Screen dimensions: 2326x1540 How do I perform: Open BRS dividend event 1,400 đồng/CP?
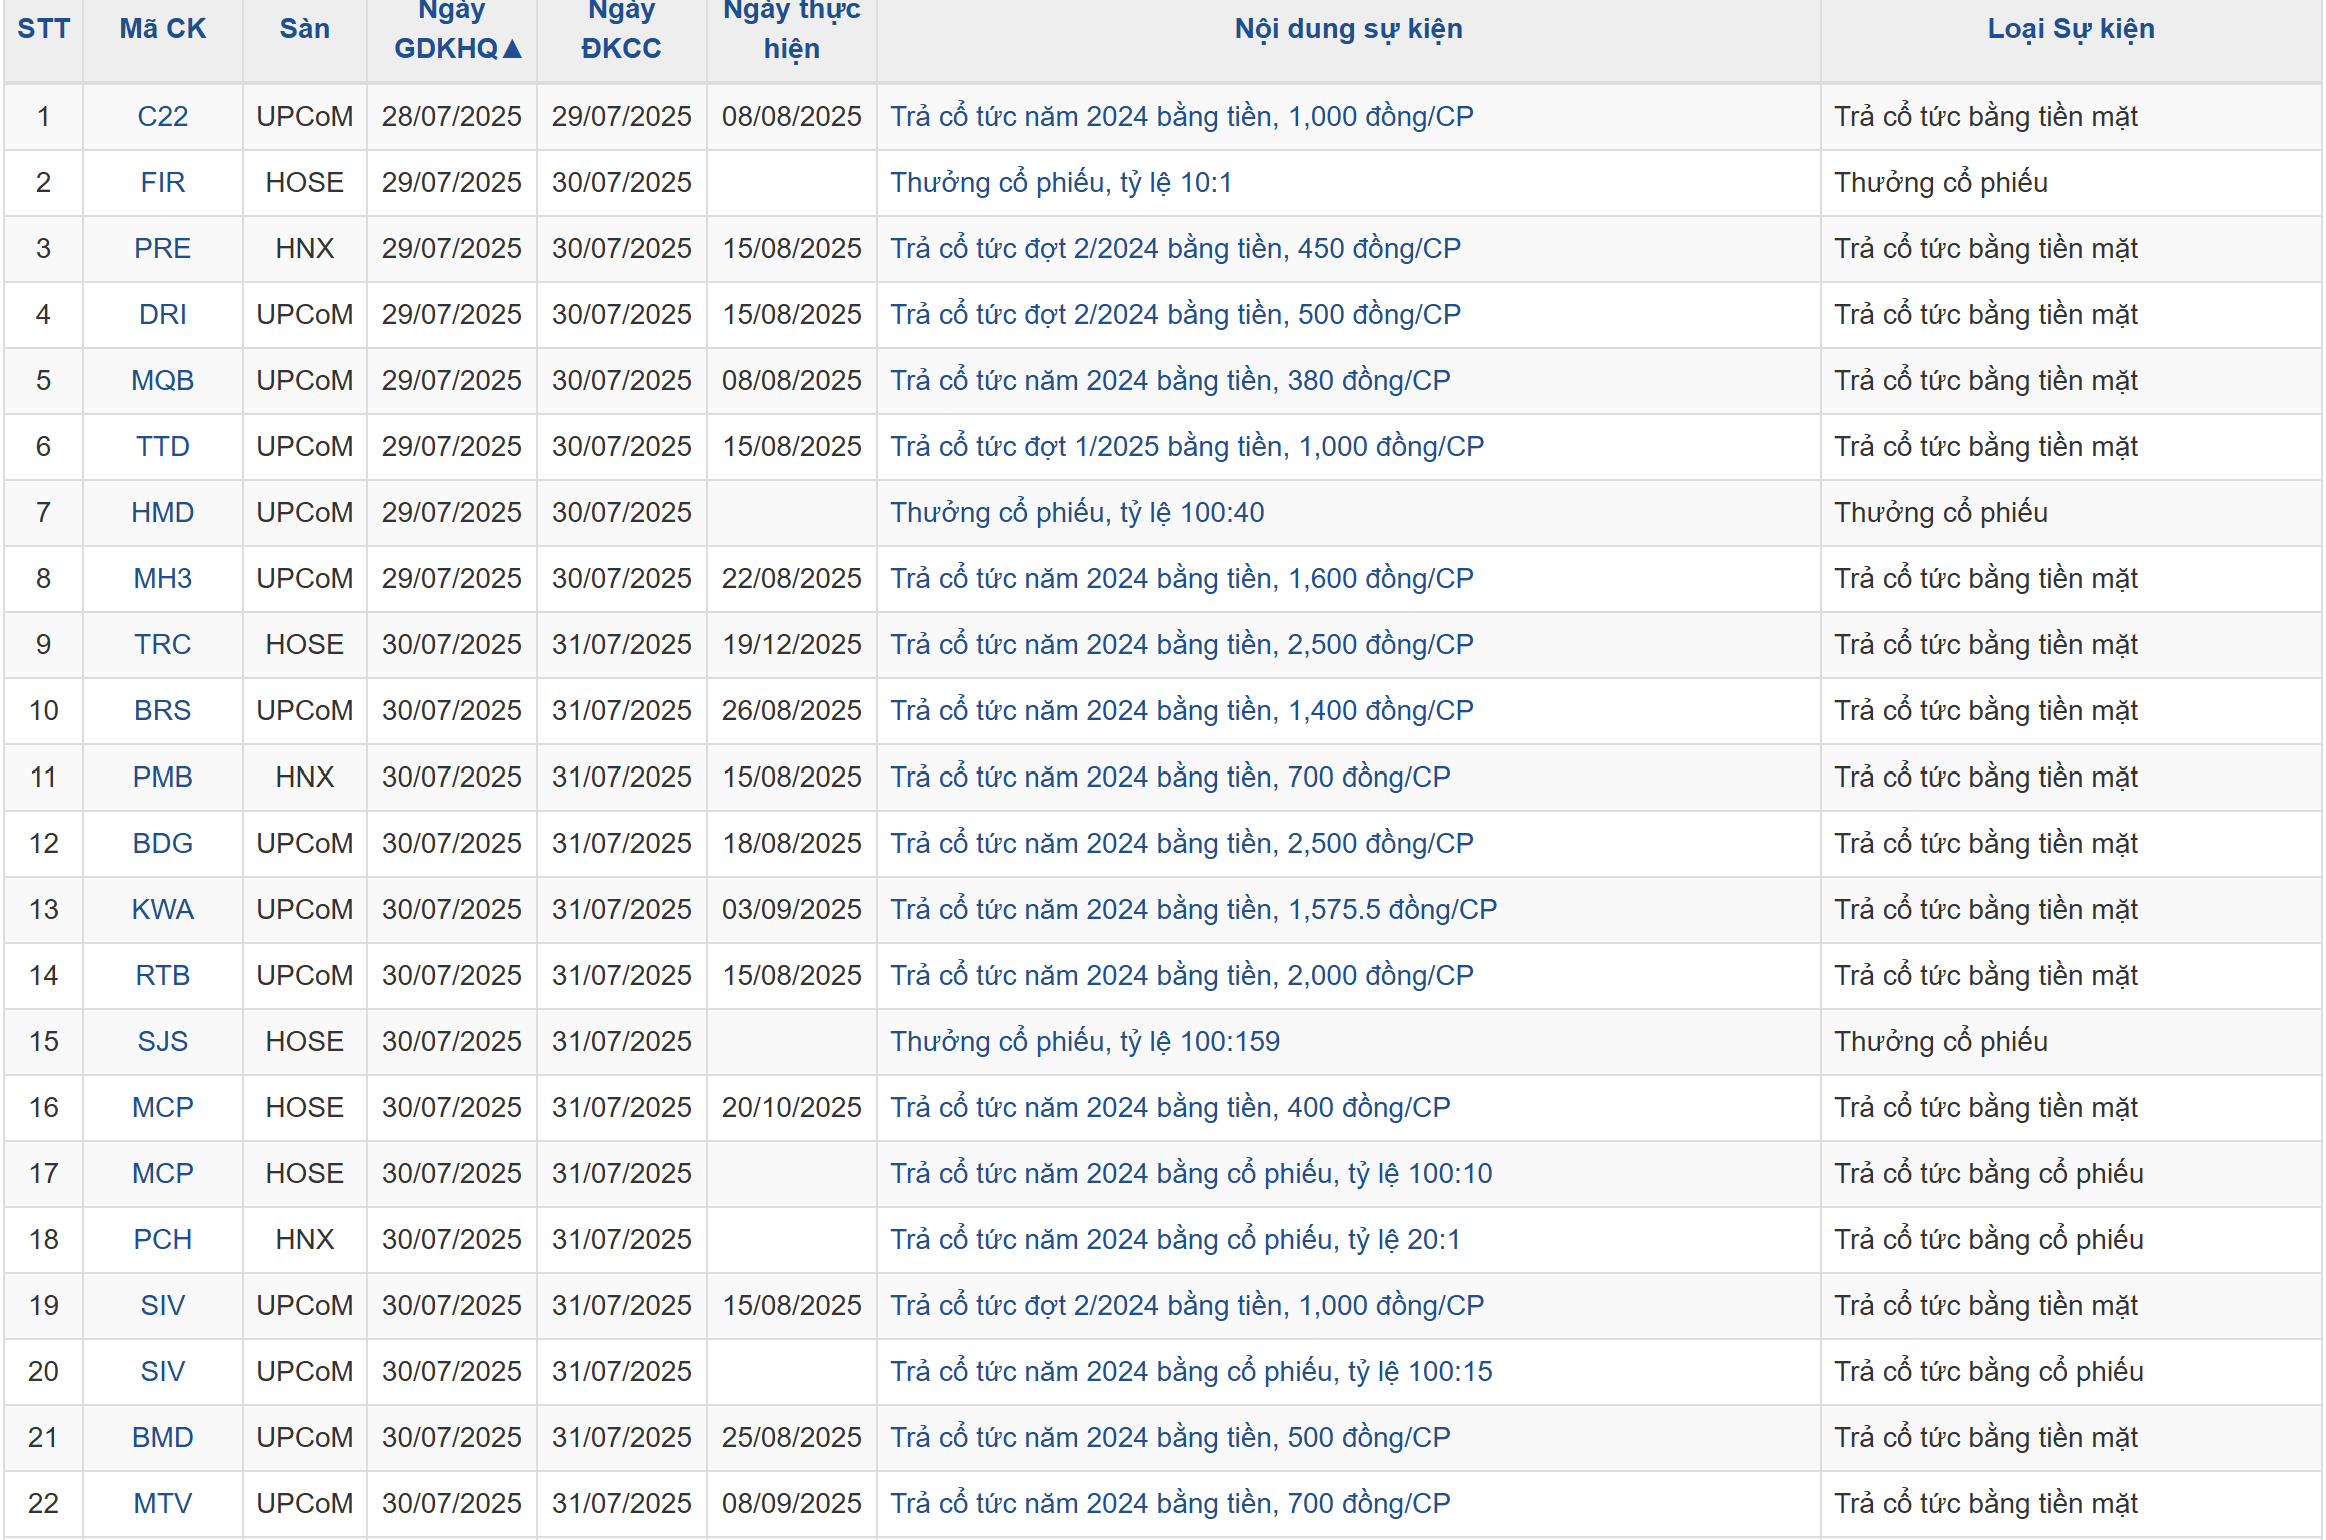(x=1182, y=711)
